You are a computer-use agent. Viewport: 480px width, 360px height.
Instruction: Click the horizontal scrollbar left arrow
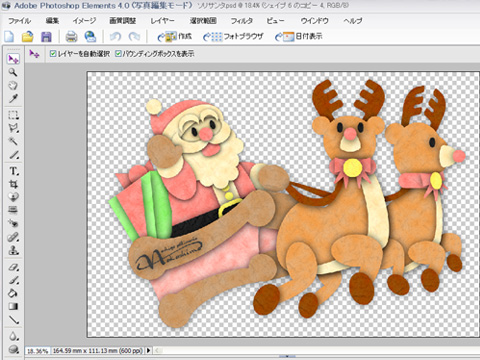pyautogui.click(x=158, y=350)
